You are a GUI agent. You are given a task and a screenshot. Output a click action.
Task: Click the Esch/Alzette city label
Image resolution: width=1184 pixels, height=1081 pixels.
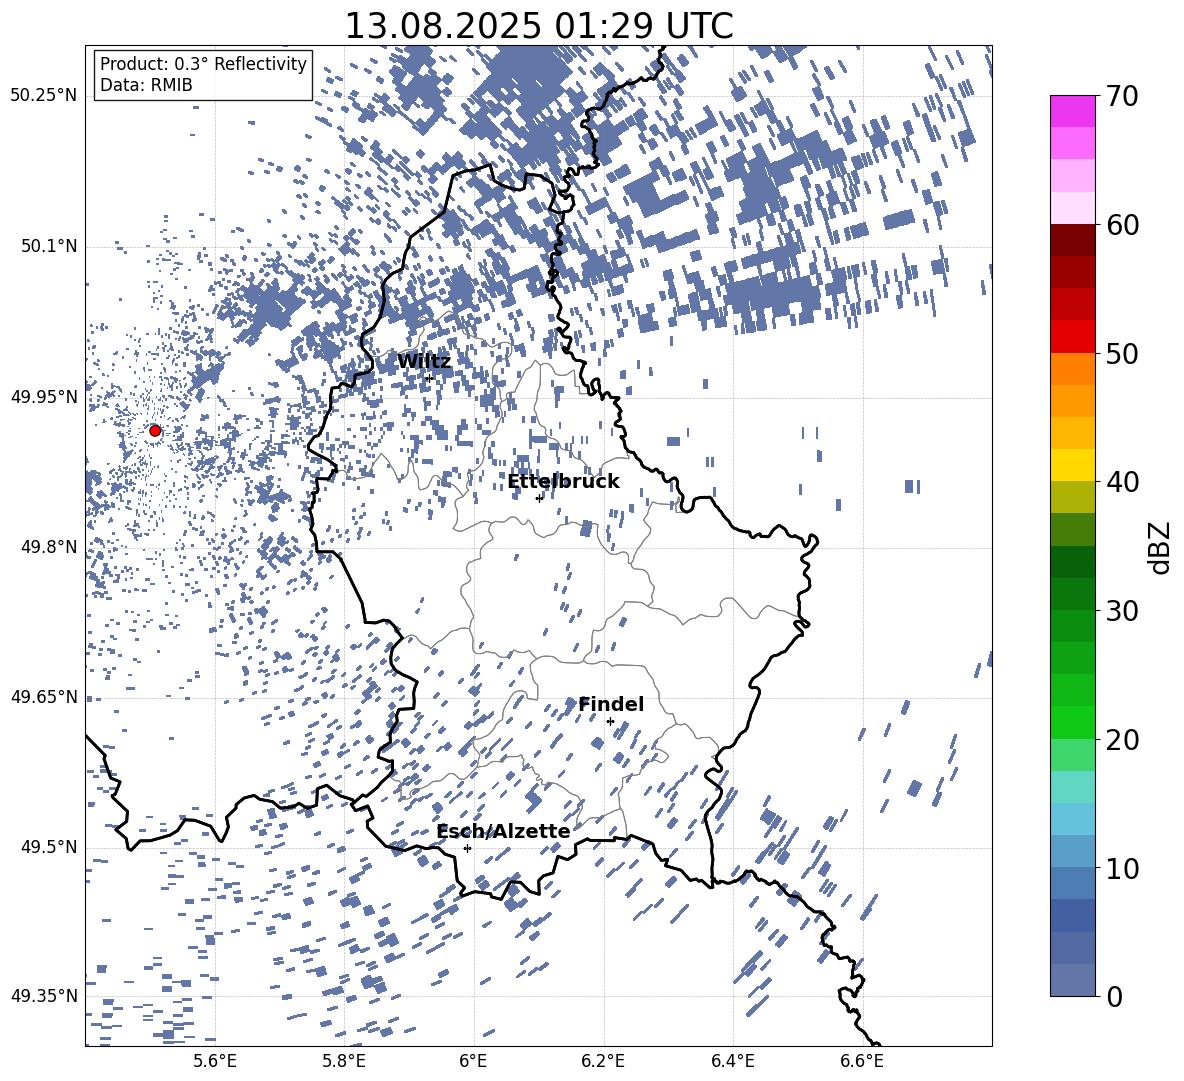503,832
